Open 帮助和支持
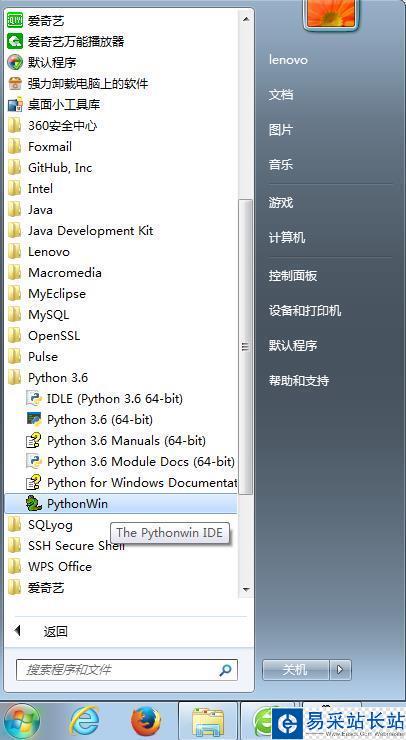This screenshot has height=740, width=406. (299, 380)
